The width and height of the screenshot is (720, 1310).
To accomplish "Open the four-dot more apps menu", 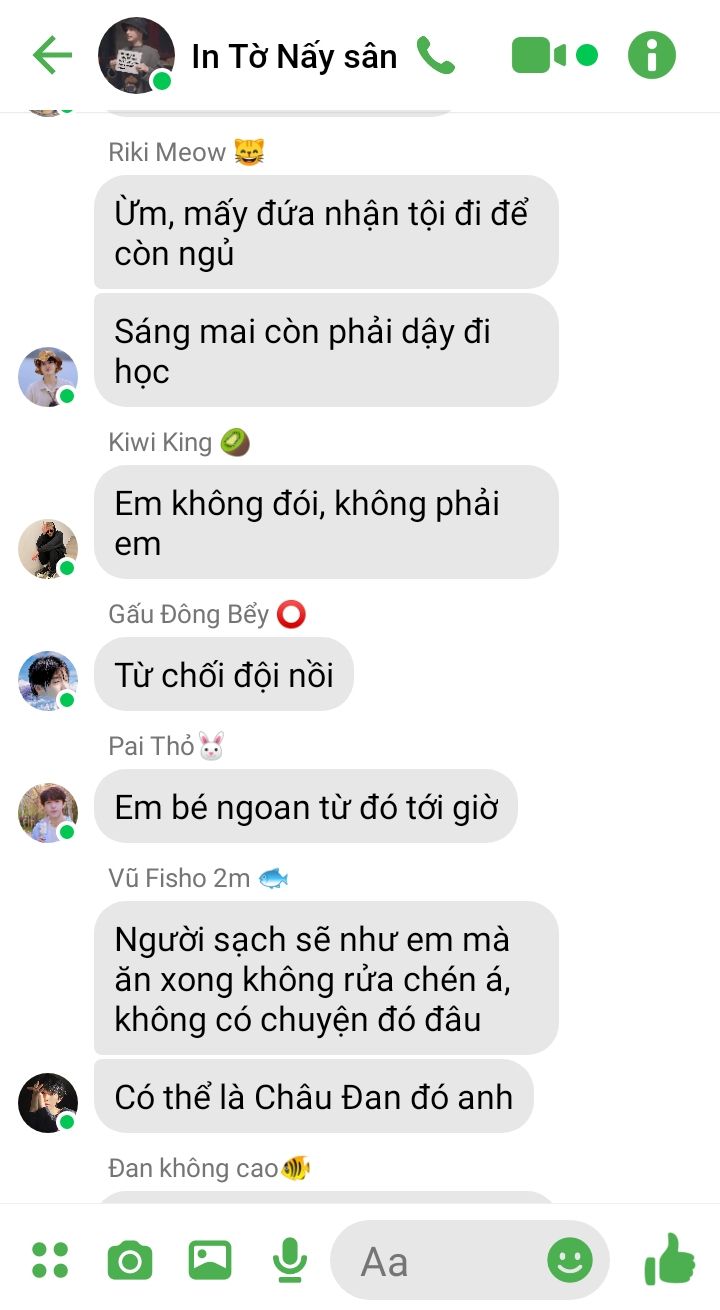I will [50, 1260].
